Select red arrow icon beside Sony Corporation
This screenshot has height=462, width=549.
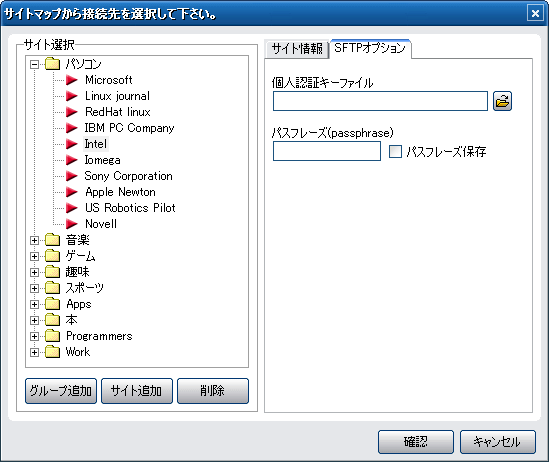(x=72, y=176)
